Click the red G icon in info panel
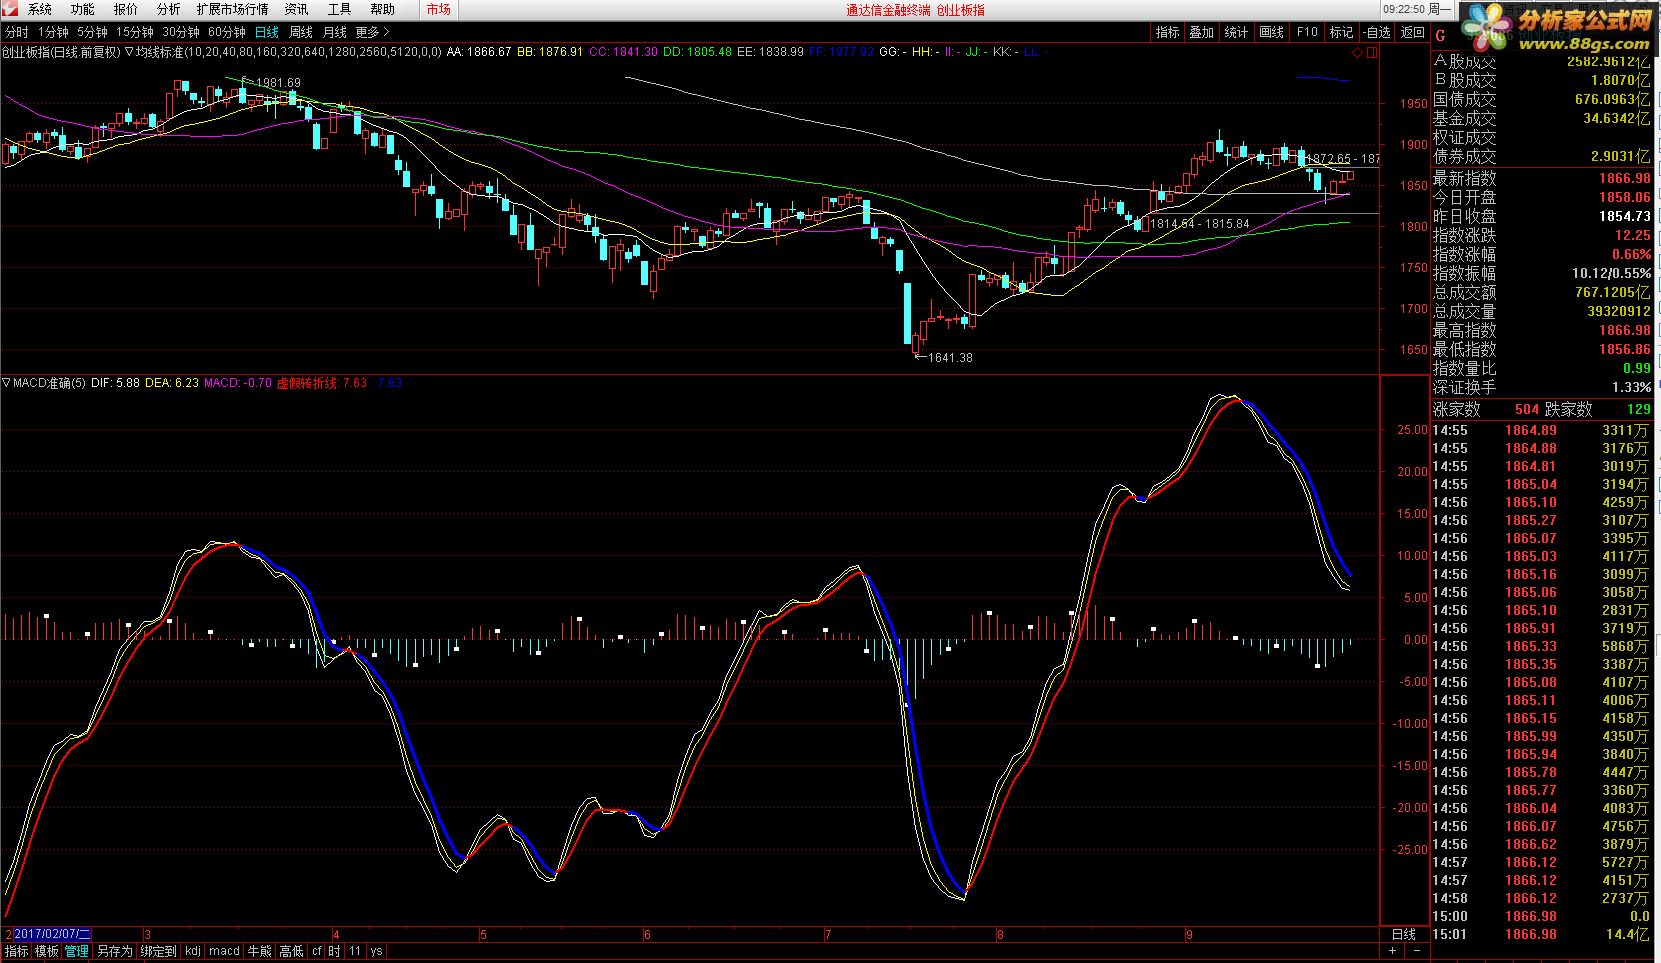1661x963 pixels. pyautogui.click(x=1441, y=36)
